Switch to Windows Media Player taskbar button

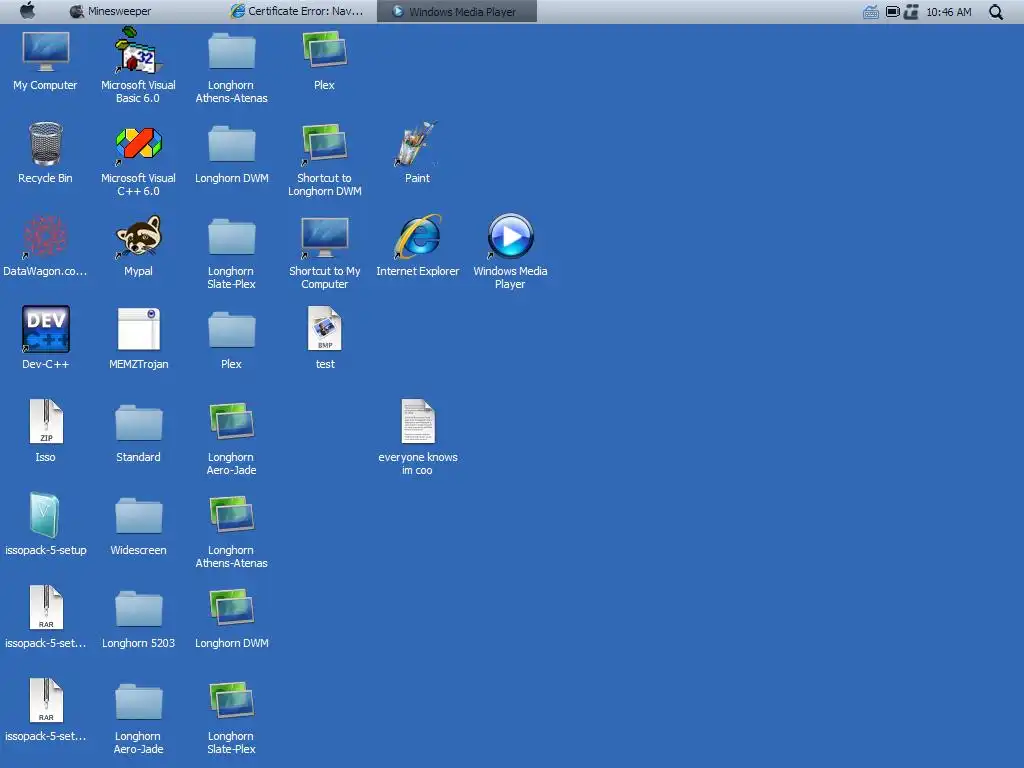456,11
